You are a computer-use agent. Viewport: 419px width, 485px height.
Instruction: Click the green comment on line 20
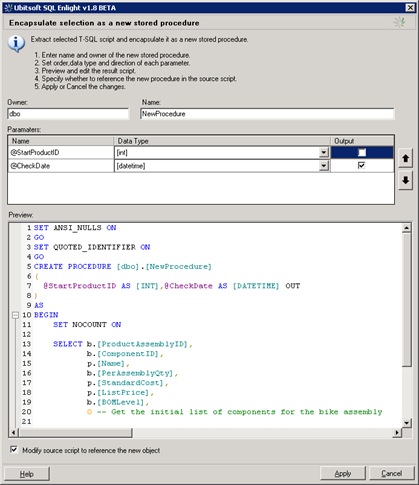point(239,412)
